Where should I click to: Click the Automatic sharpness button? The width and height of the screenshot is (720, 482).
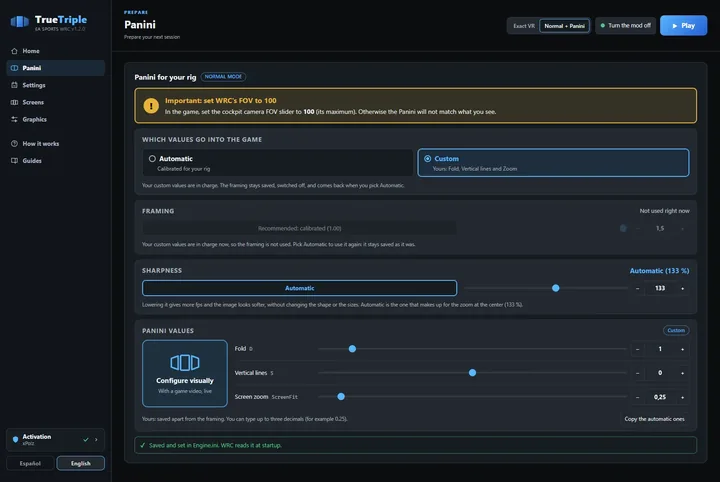pyautogui.click(x=299, y=288)
